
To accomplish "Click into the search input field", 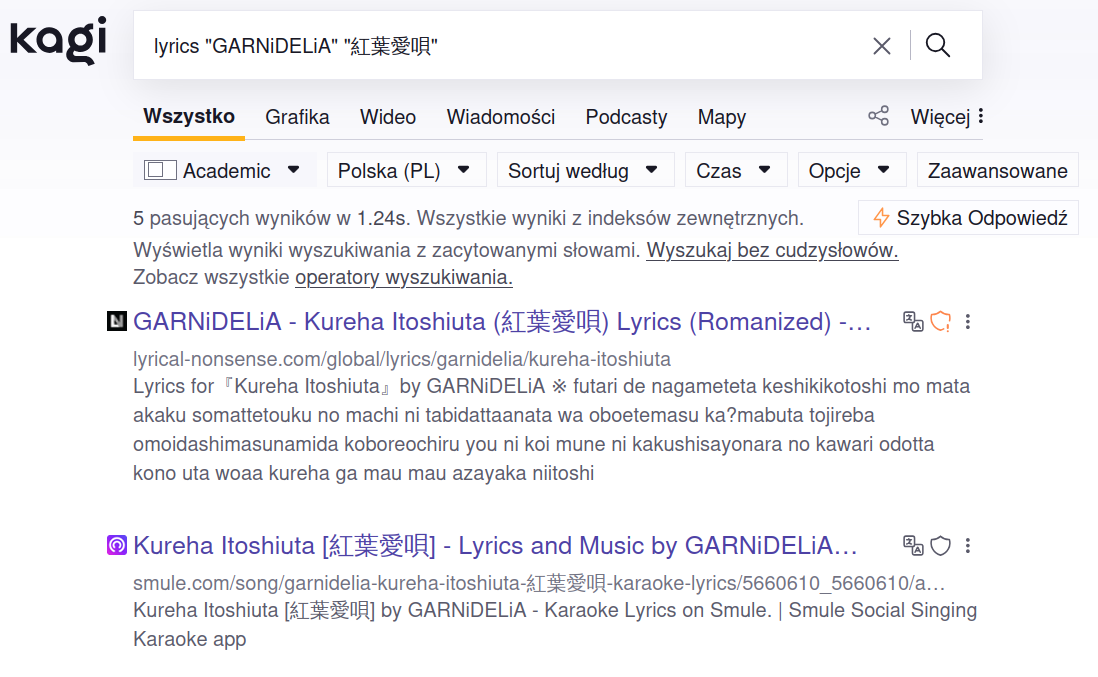I will 500,46.
